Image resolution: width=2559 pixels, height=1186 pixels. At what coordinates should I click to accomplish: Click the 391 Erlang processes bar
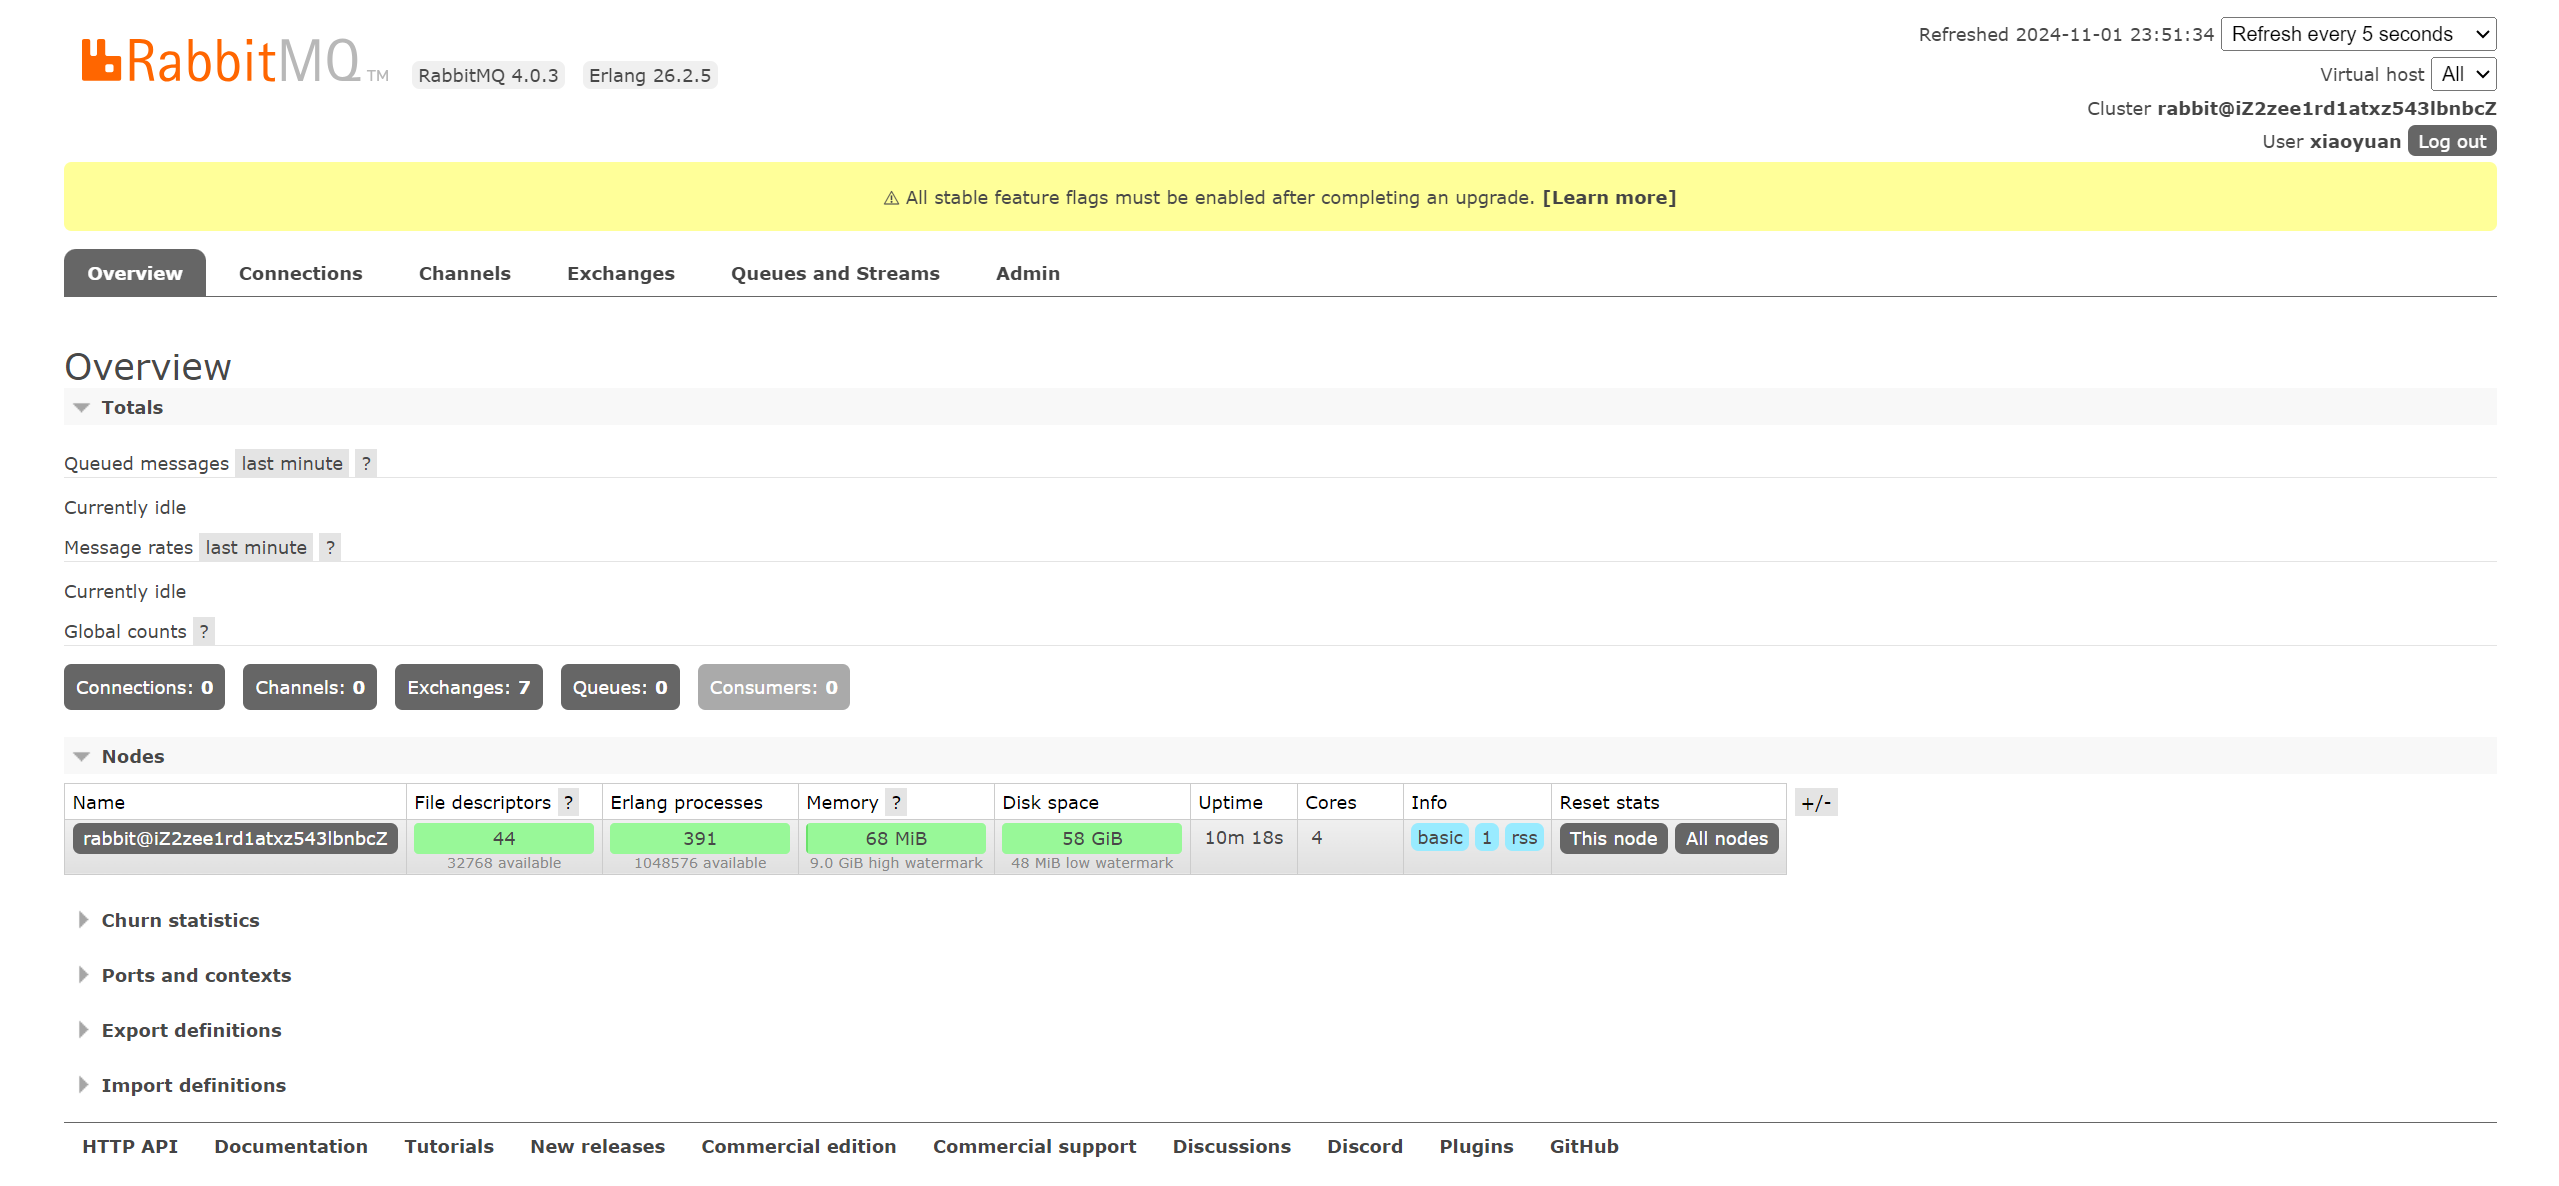(700, 838)
